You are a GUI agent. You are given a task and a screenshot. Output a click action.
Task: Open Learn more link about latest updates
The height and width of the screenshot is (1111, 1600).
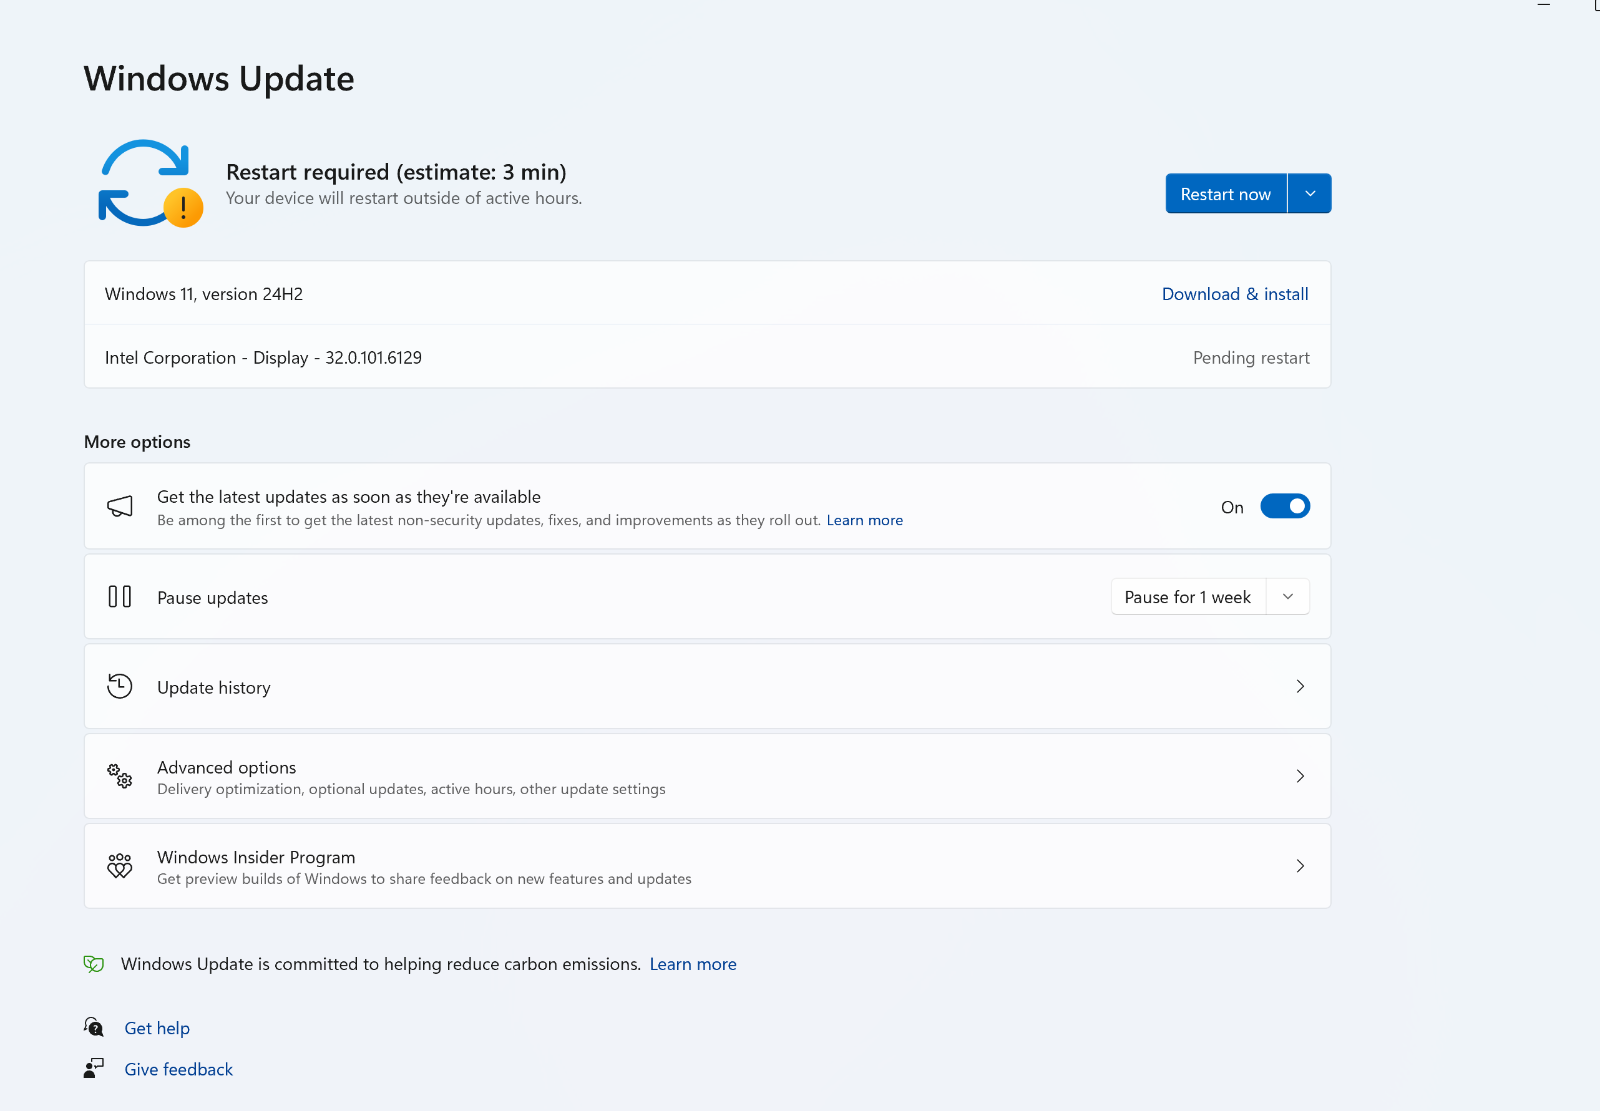(865, 520)
